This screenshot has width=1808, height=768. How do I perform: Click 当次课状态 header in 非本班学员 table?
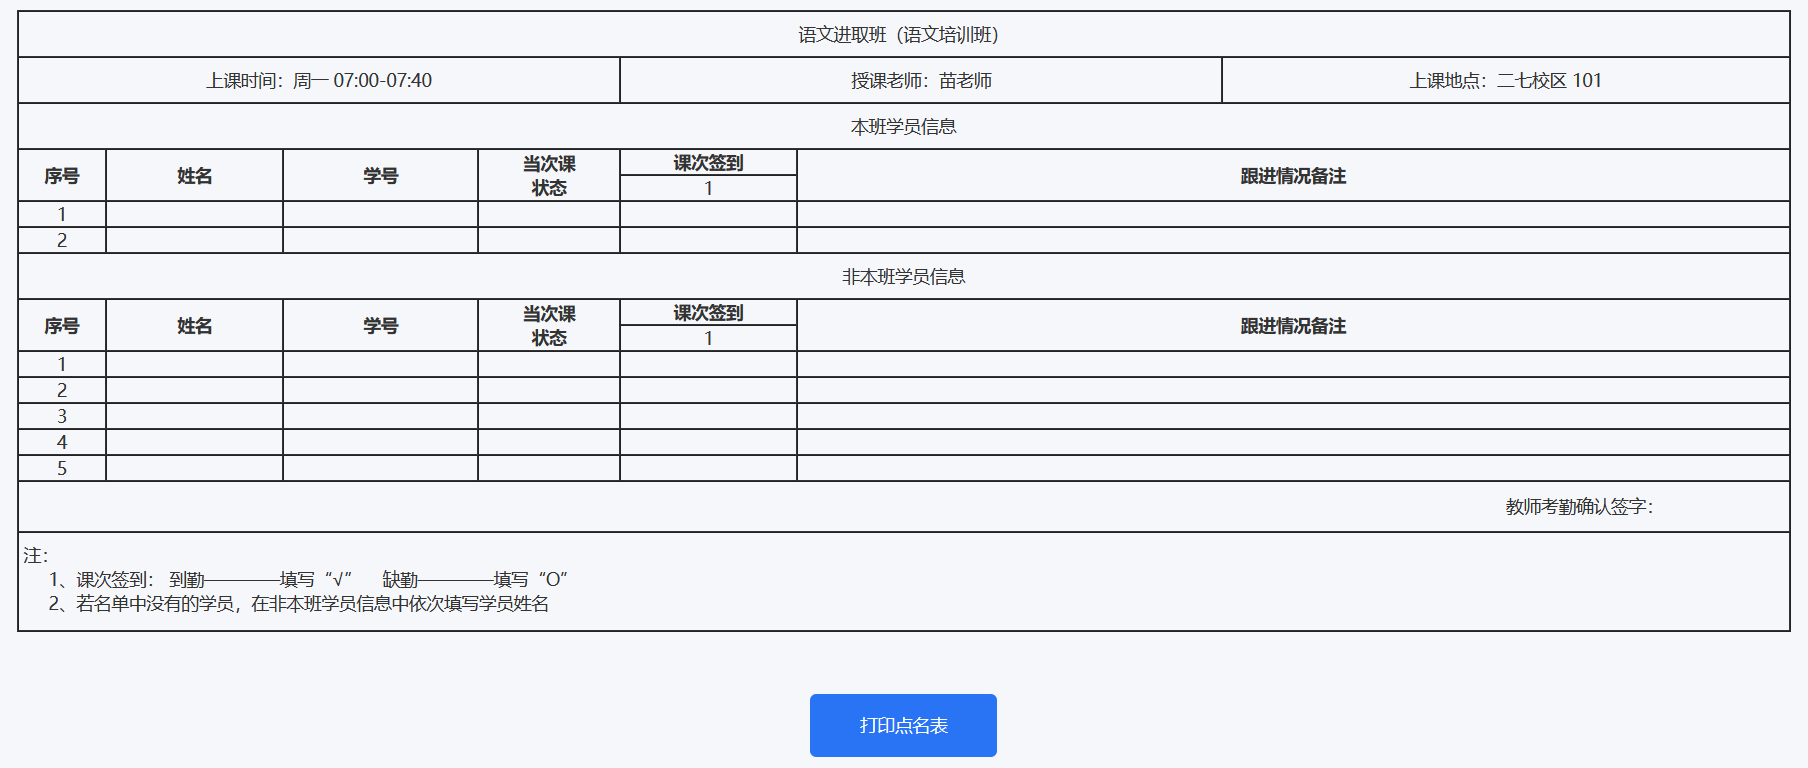[549, 326]
